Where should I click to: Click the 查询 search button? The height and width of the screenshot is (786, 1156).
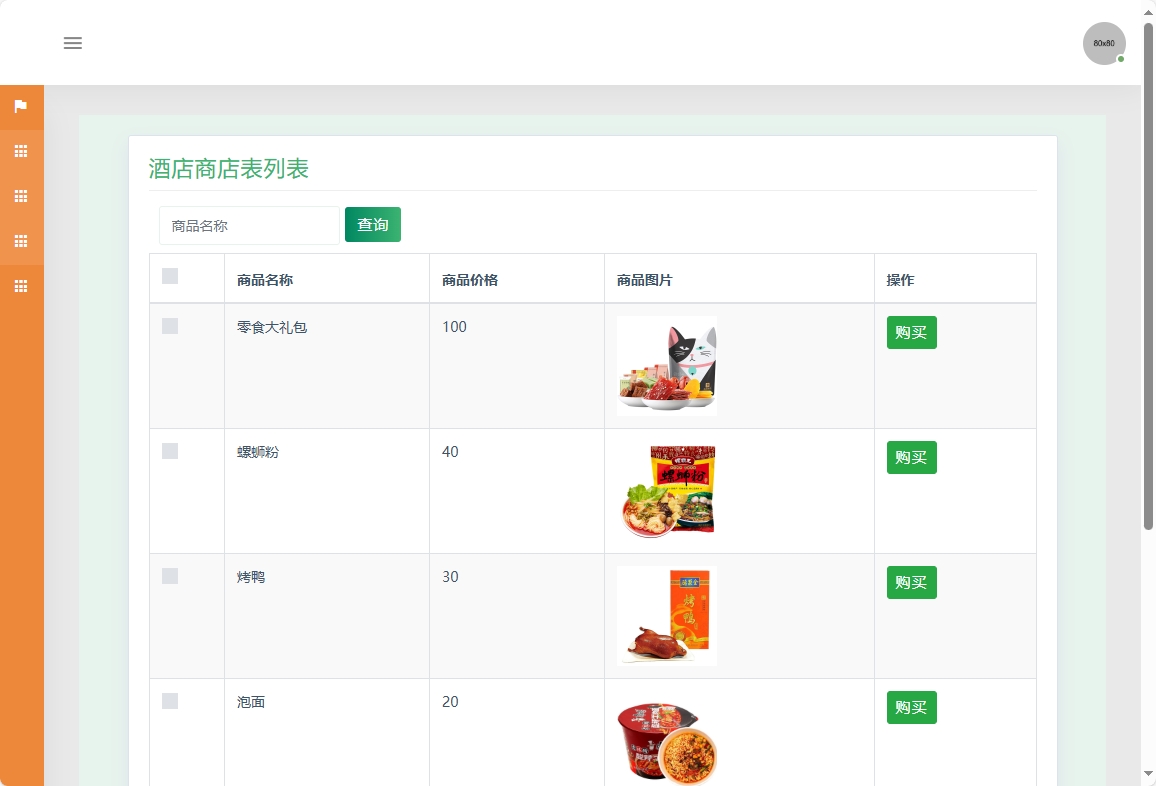point(372,224)
